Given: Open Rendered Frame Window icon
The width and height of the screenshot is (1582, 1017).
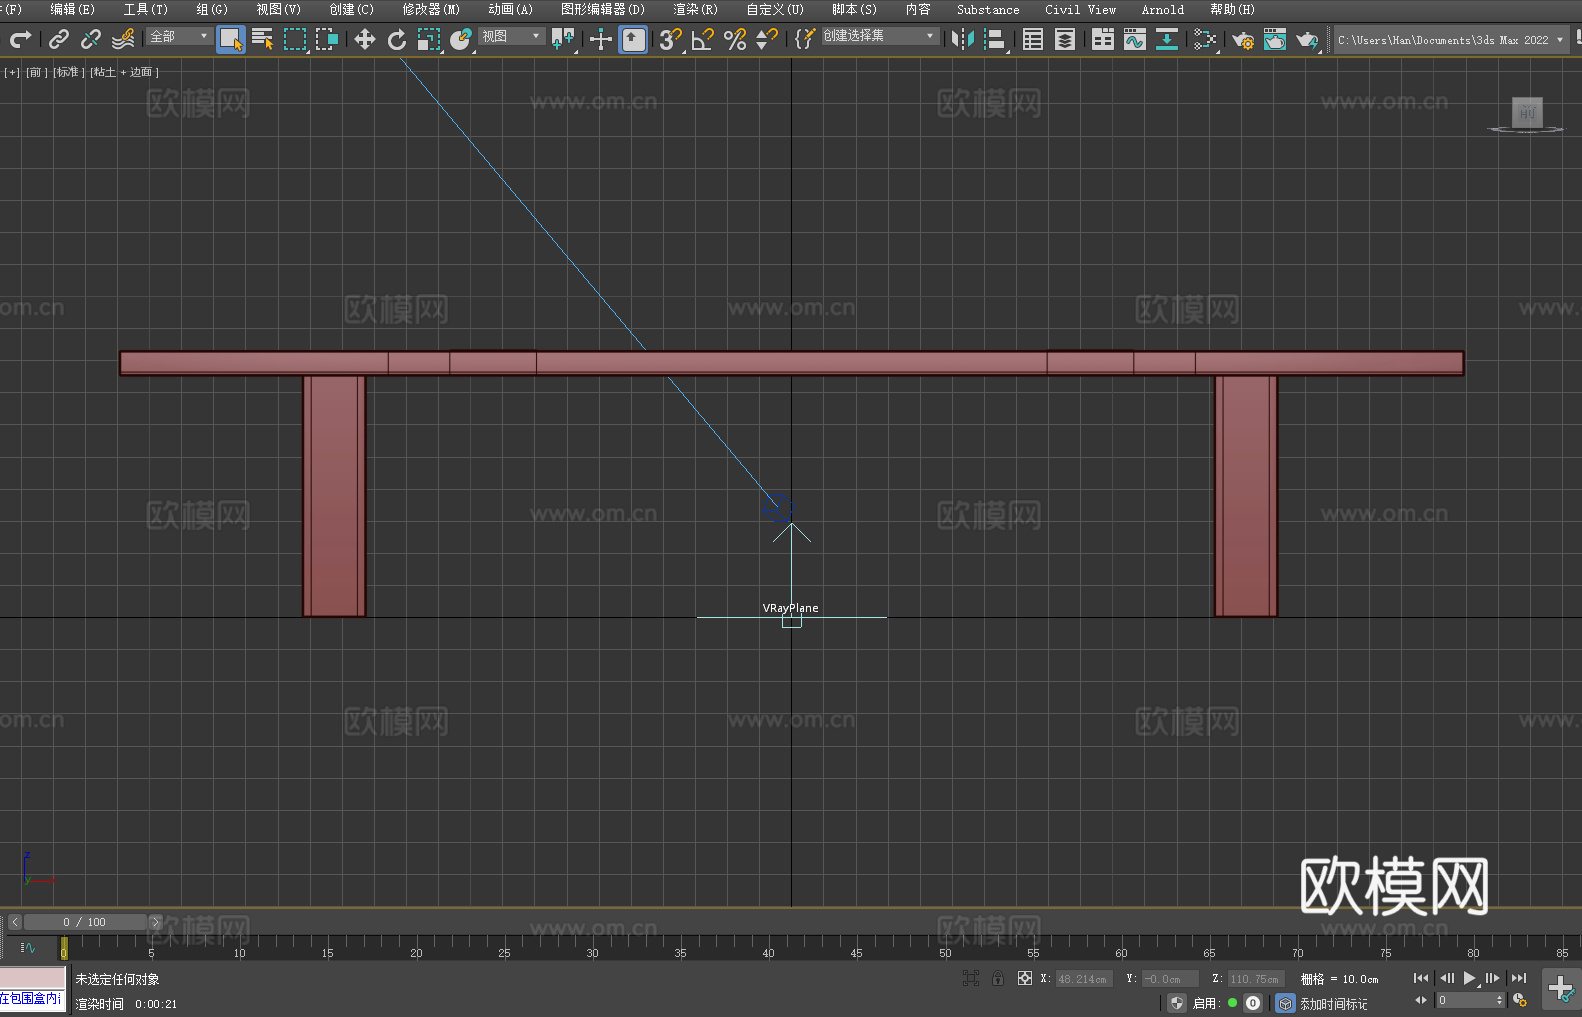Looking at the screenshot, I should pos(1275,39).
